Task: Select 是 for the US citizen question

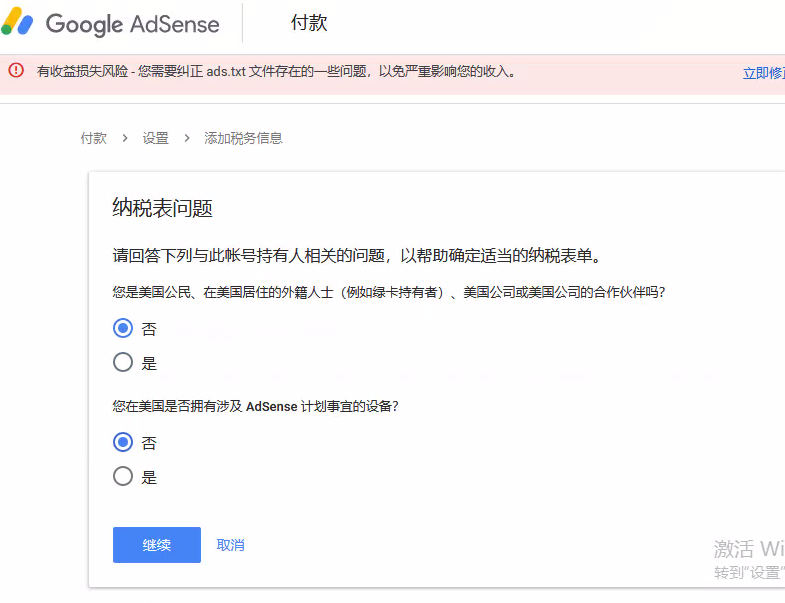Action: pyautogui.click(x=123, y=362)
